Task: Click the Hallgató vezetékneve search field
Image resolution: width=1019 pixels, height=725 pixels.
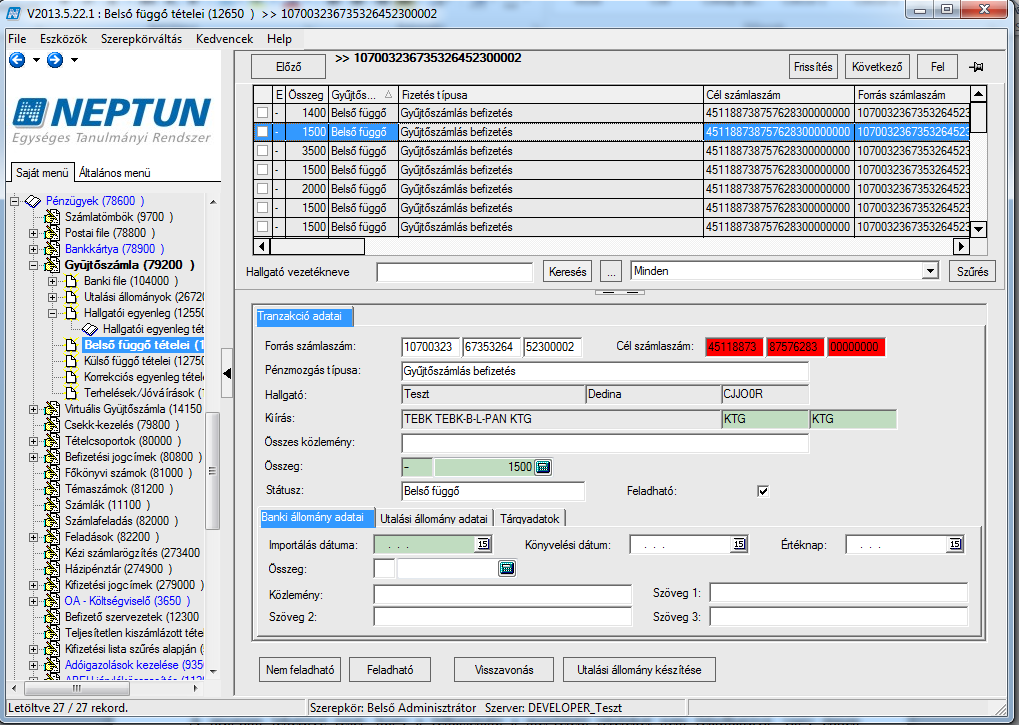Action: (x=454, y=272)
